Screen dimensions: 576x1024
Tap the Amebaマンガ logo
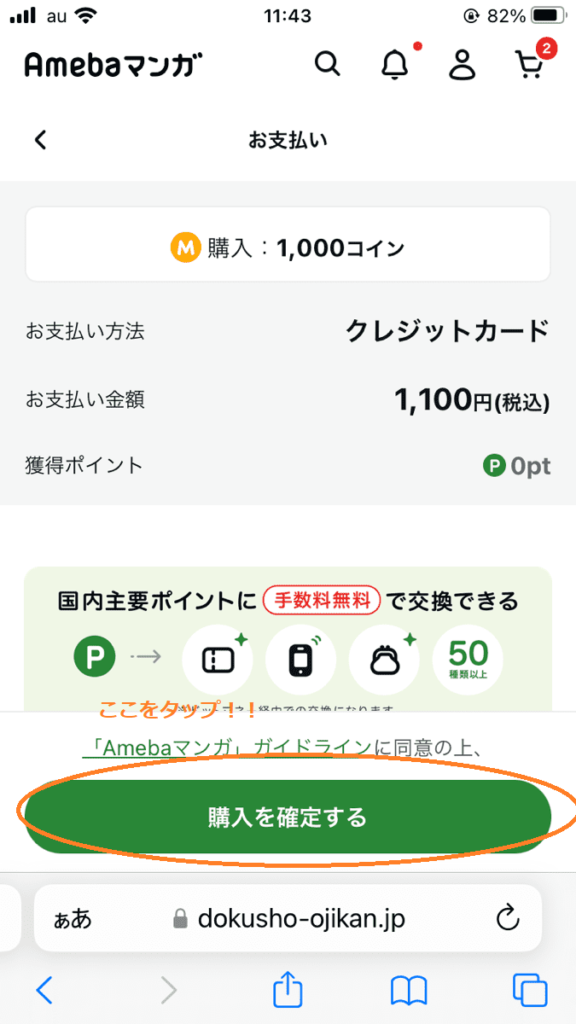(x=112, y=65)
